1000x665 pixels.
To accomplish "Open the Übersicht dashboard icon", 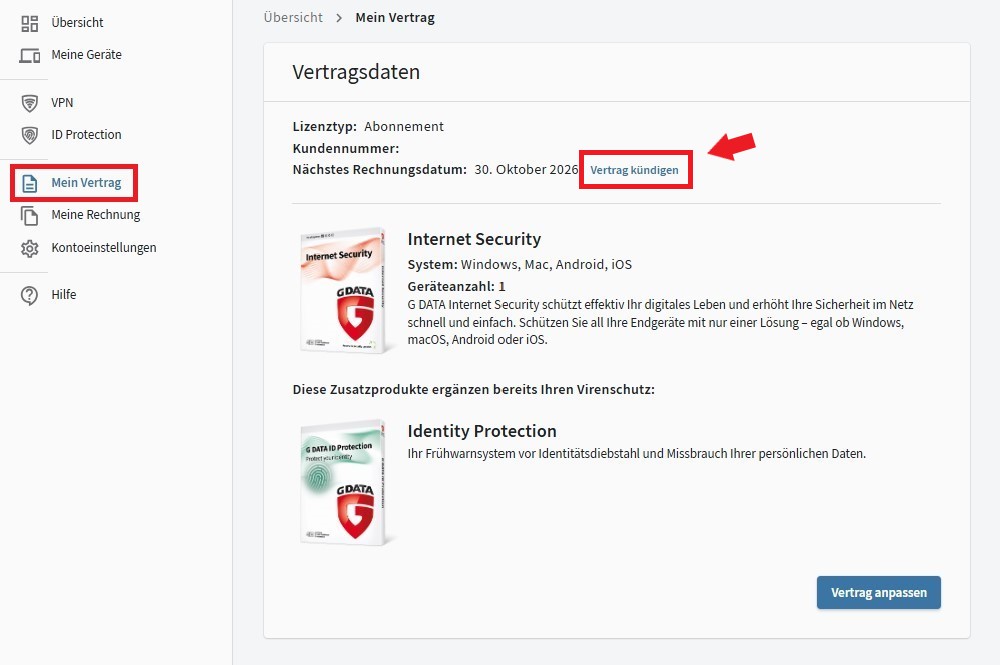I will point(28,21).
